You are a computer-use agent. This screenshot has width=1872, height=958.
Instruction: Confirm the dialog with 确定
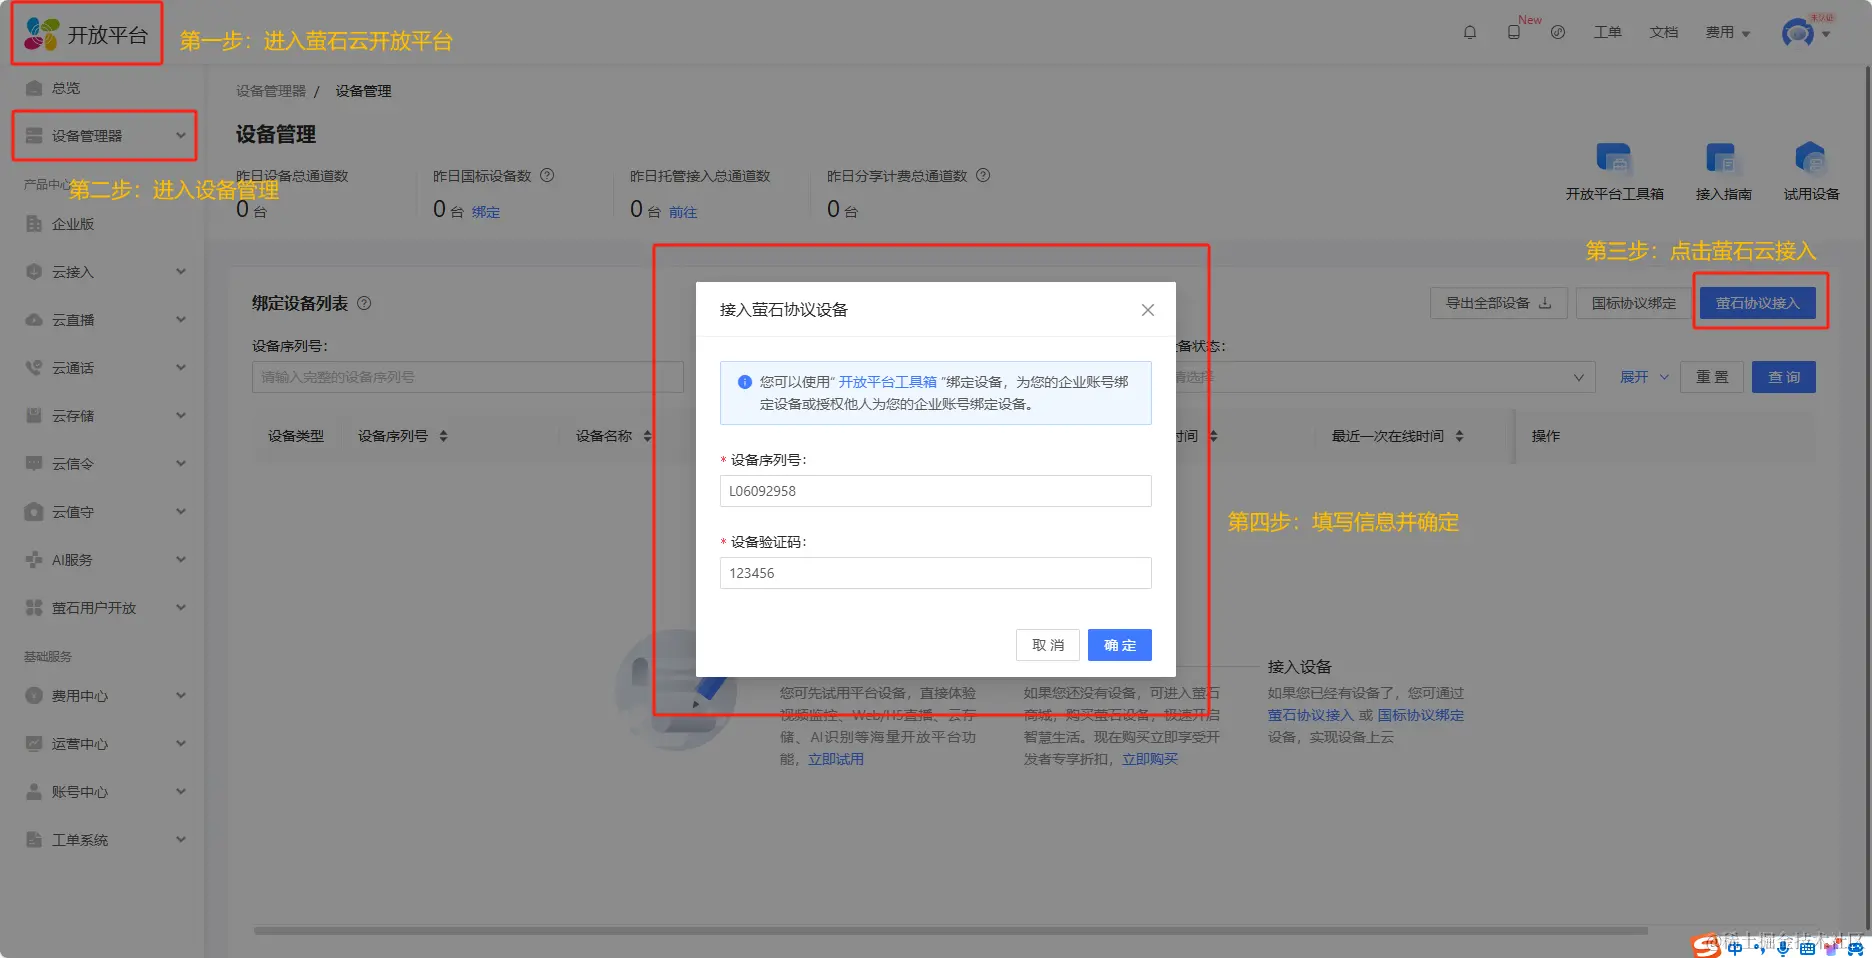(x=1120, y=645)
